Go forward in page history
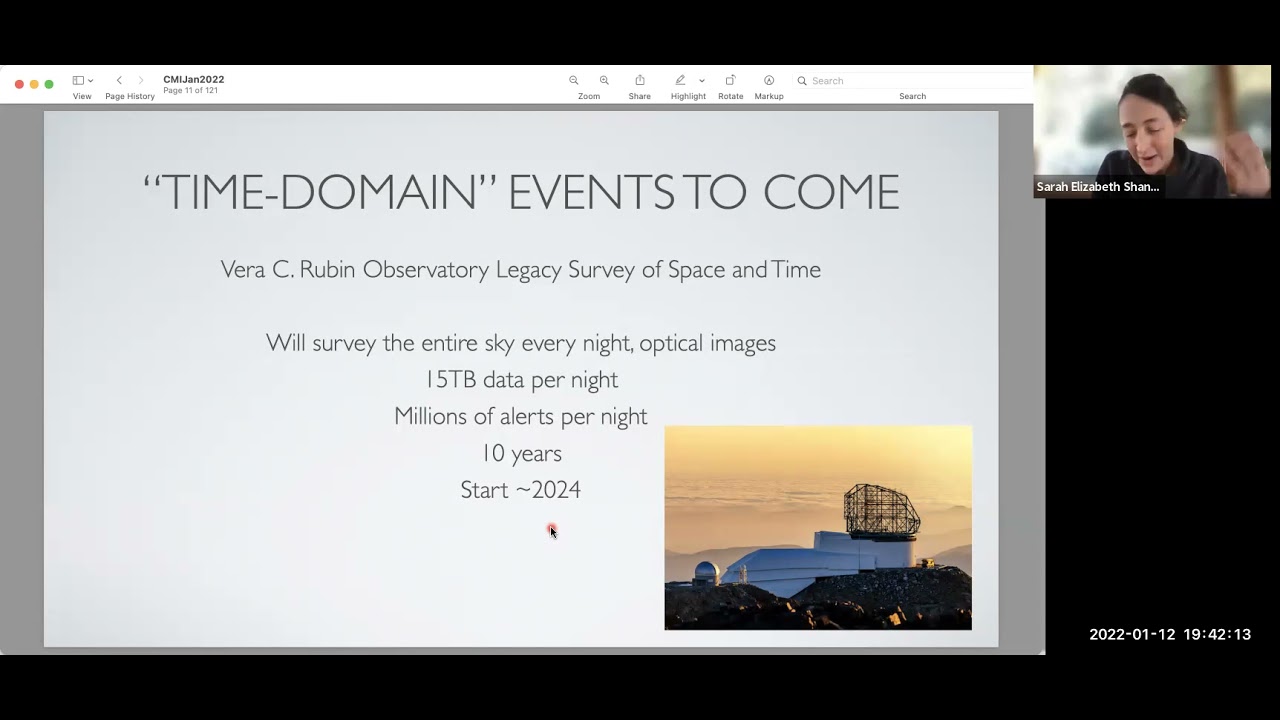1280x720 pixels. click(141, 81)
